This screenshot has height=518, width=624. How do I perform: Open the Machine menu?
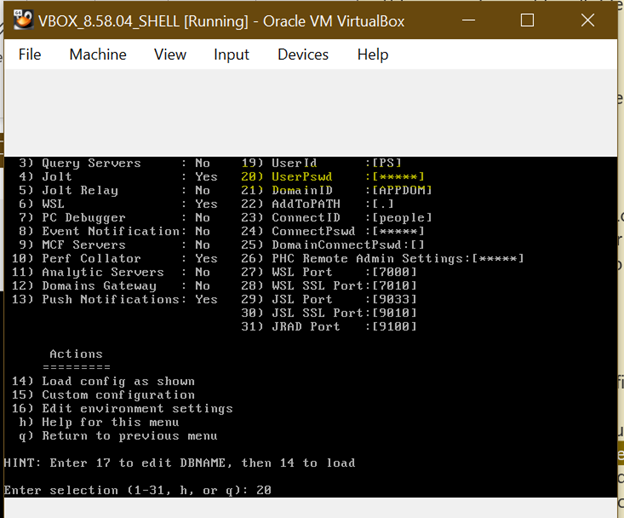pos(98,55)
